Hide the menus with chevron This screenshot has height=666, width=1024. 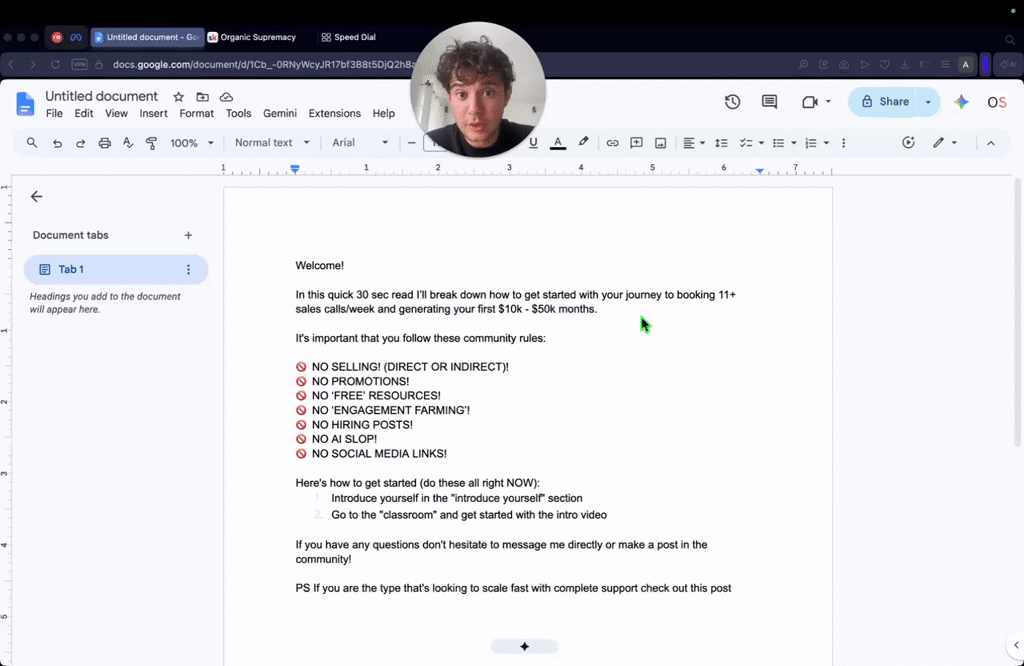tap(991, 143)
